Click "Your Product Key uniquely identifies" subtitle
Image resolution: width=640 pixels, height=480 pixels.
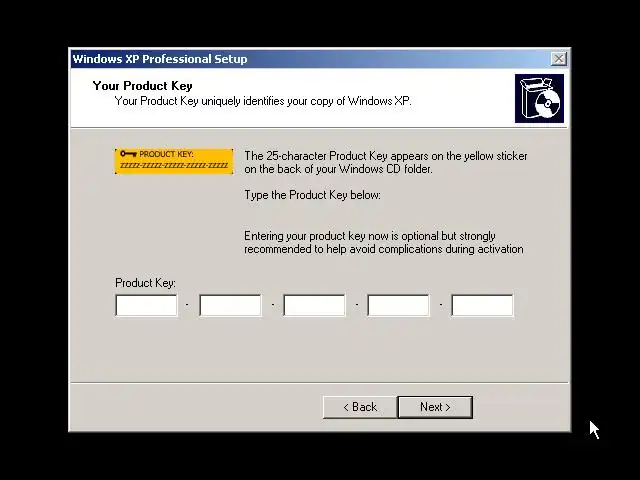263,101
